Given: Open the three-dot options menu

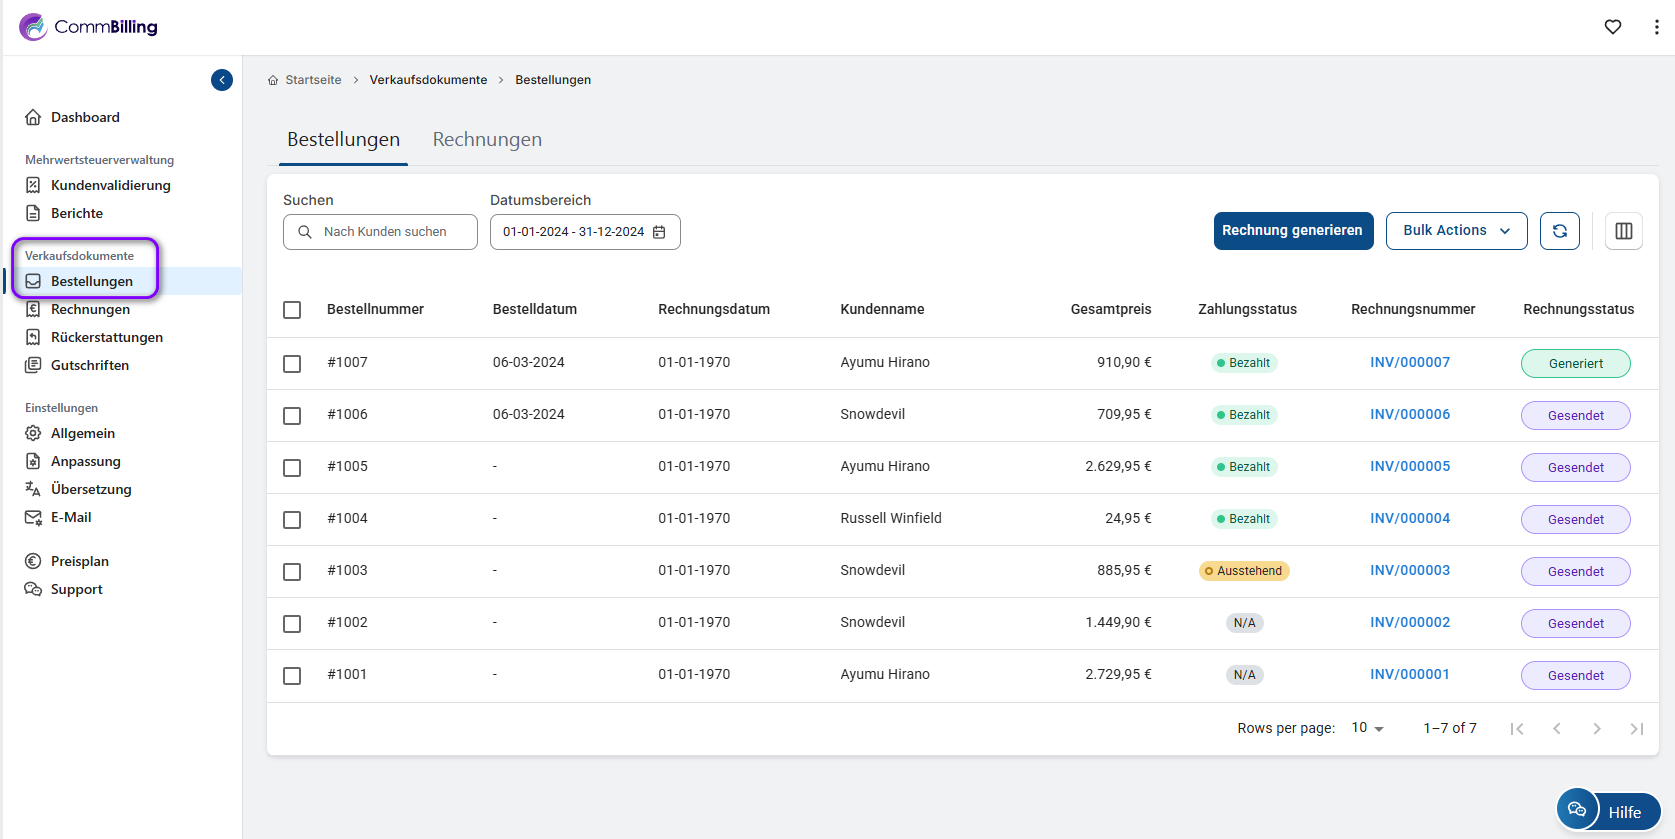Looking at the screenshot, I should coord(1656,27).
